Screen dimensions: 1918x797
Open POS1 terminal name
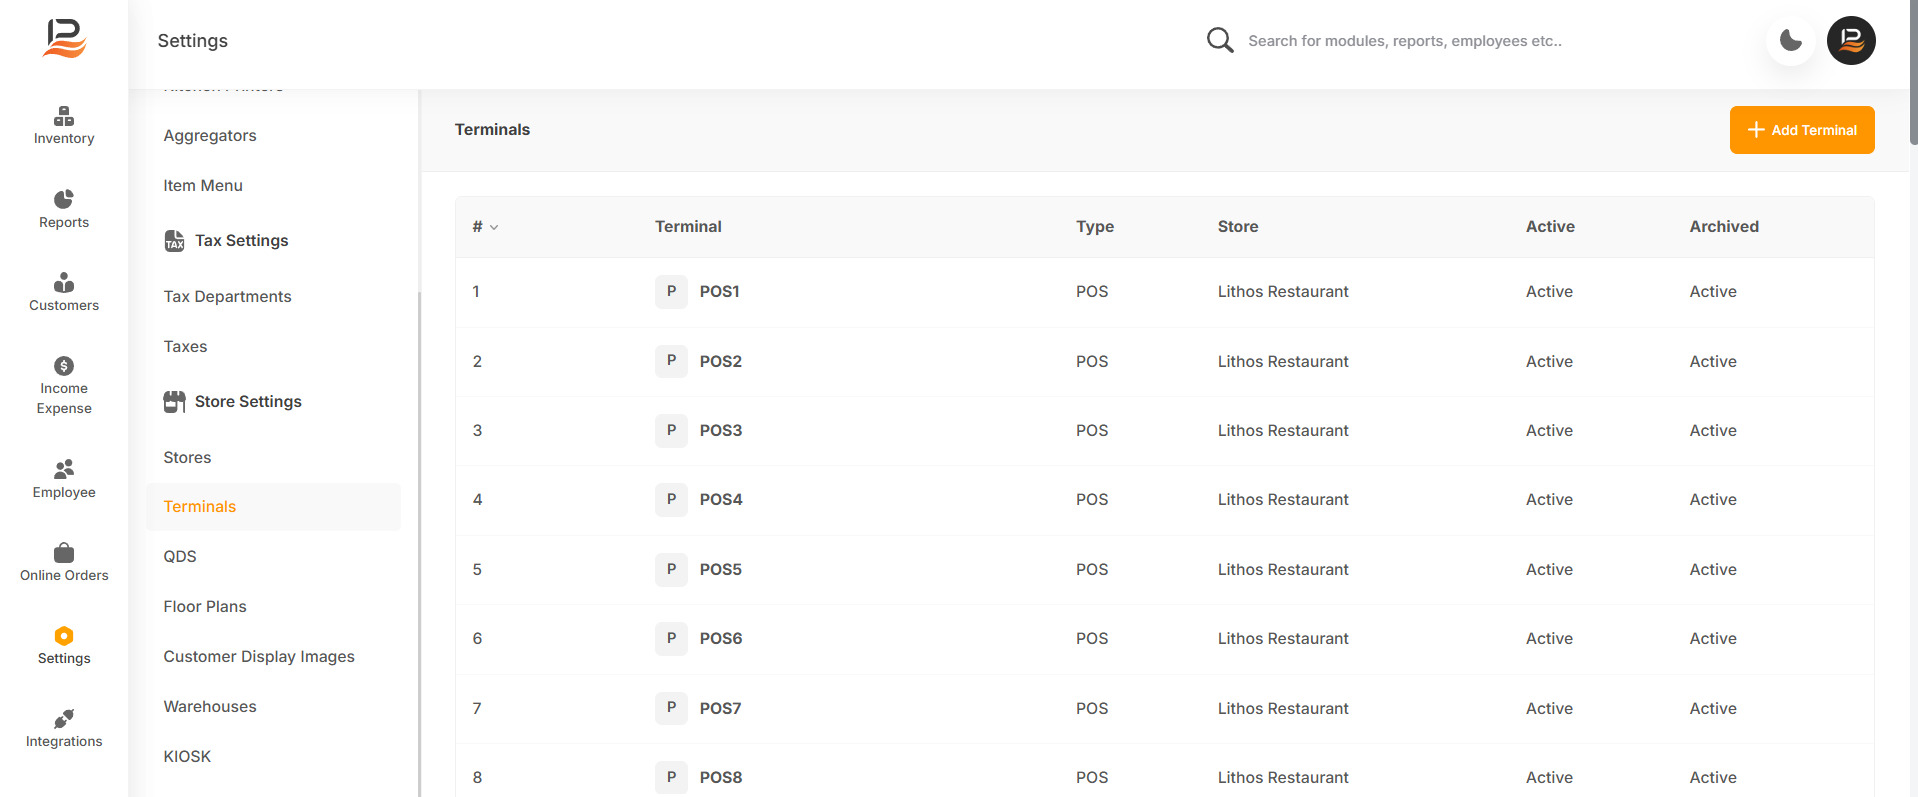click(x=719, y=292)
